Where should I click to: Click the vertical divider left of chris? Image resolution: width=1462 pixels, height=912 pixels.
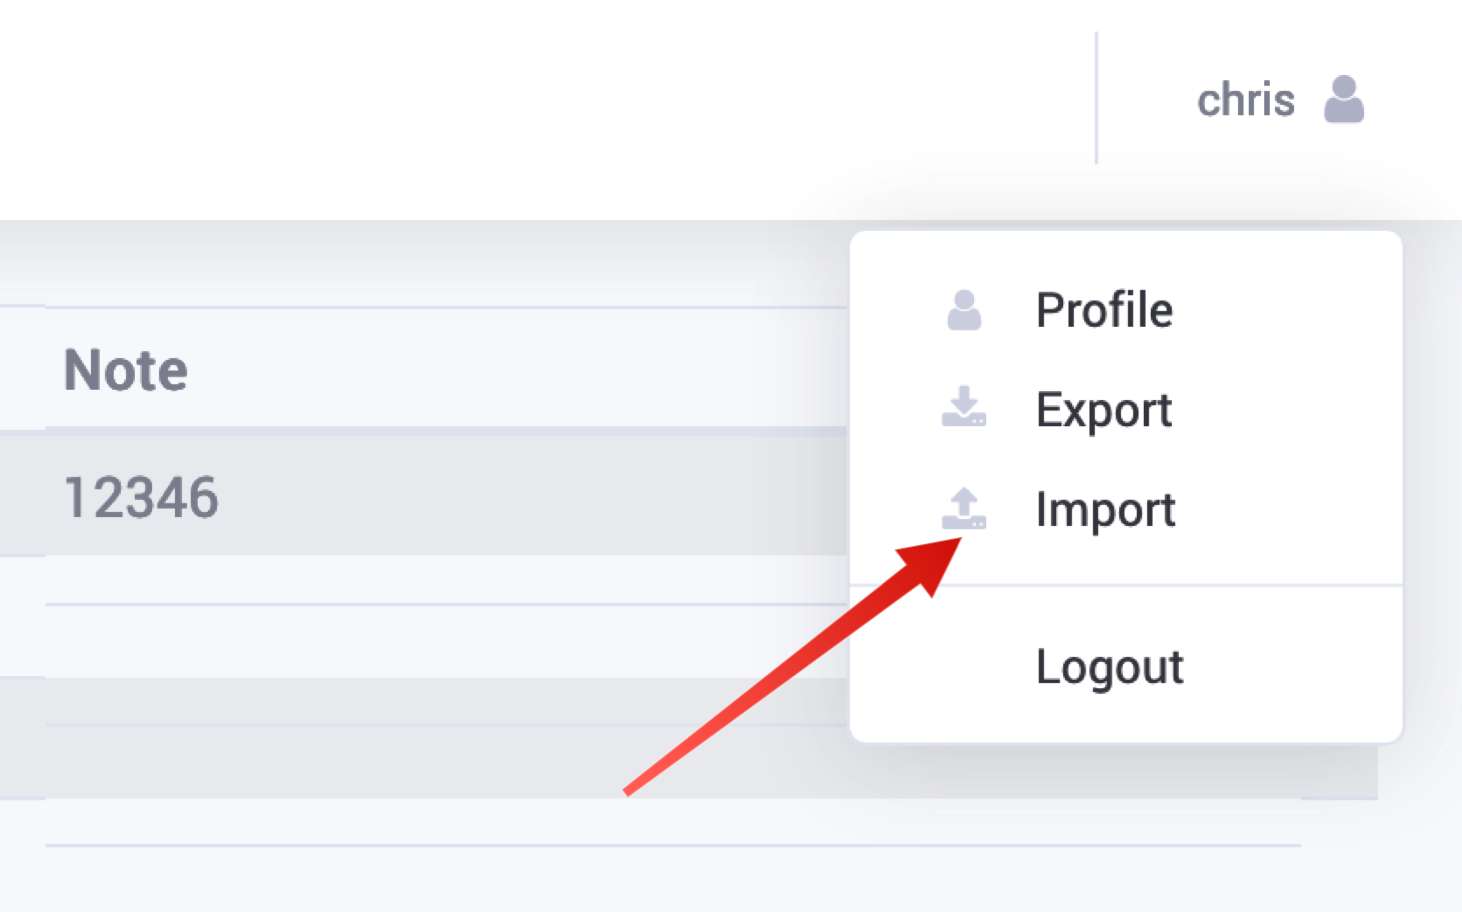pyautogui.click(x=1096, y=98)
